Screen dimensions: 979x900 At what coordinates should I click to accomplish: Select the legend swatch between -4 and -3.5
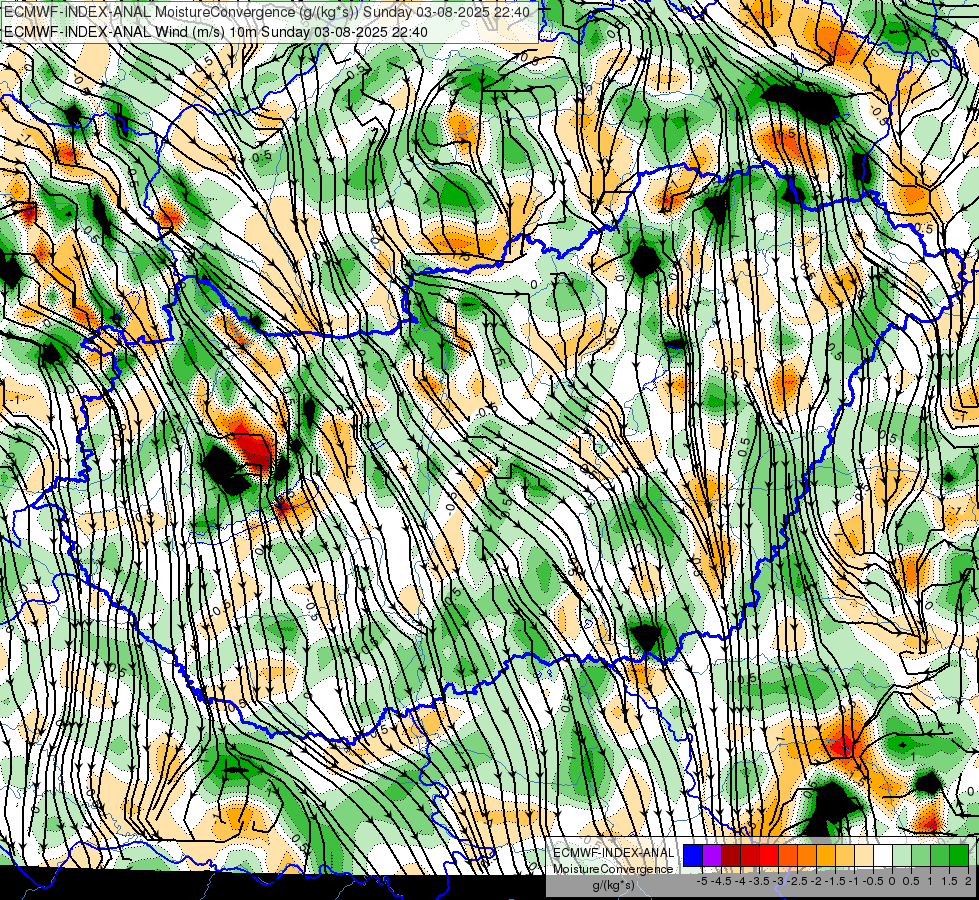point(750,856)
